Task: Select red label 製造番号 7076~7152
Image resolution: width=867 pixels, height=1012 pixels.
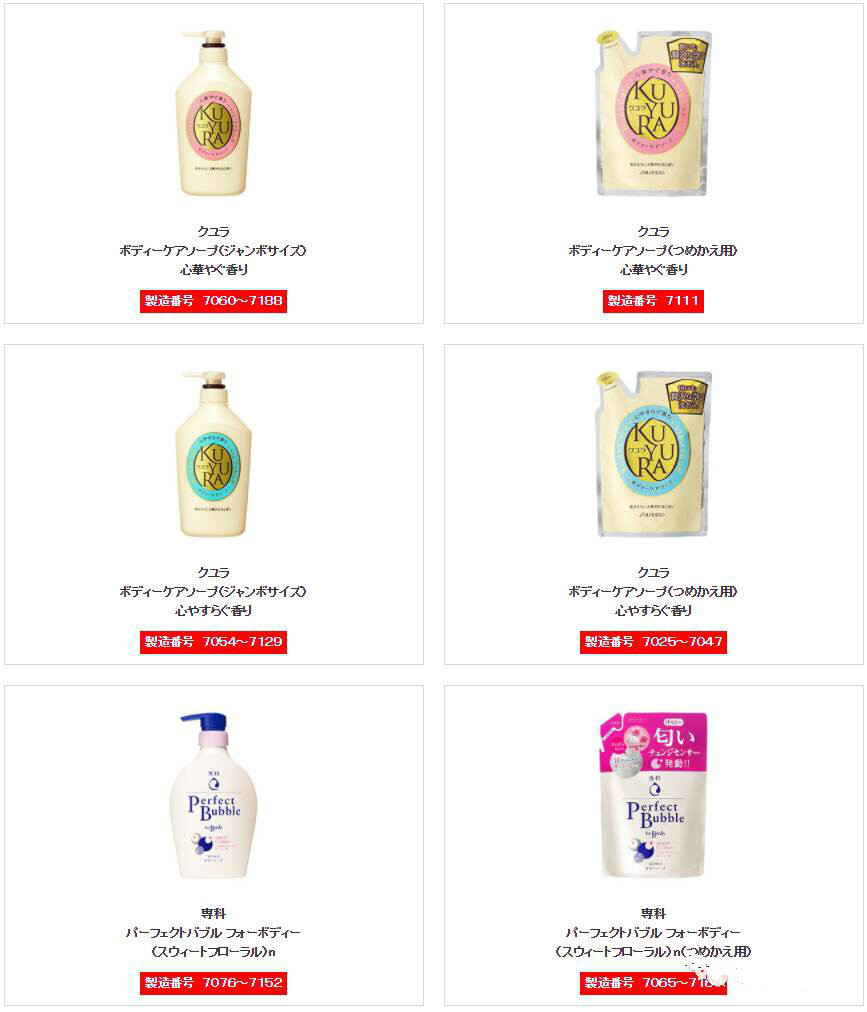Action: pyautogui.click(x=213, y=982)
